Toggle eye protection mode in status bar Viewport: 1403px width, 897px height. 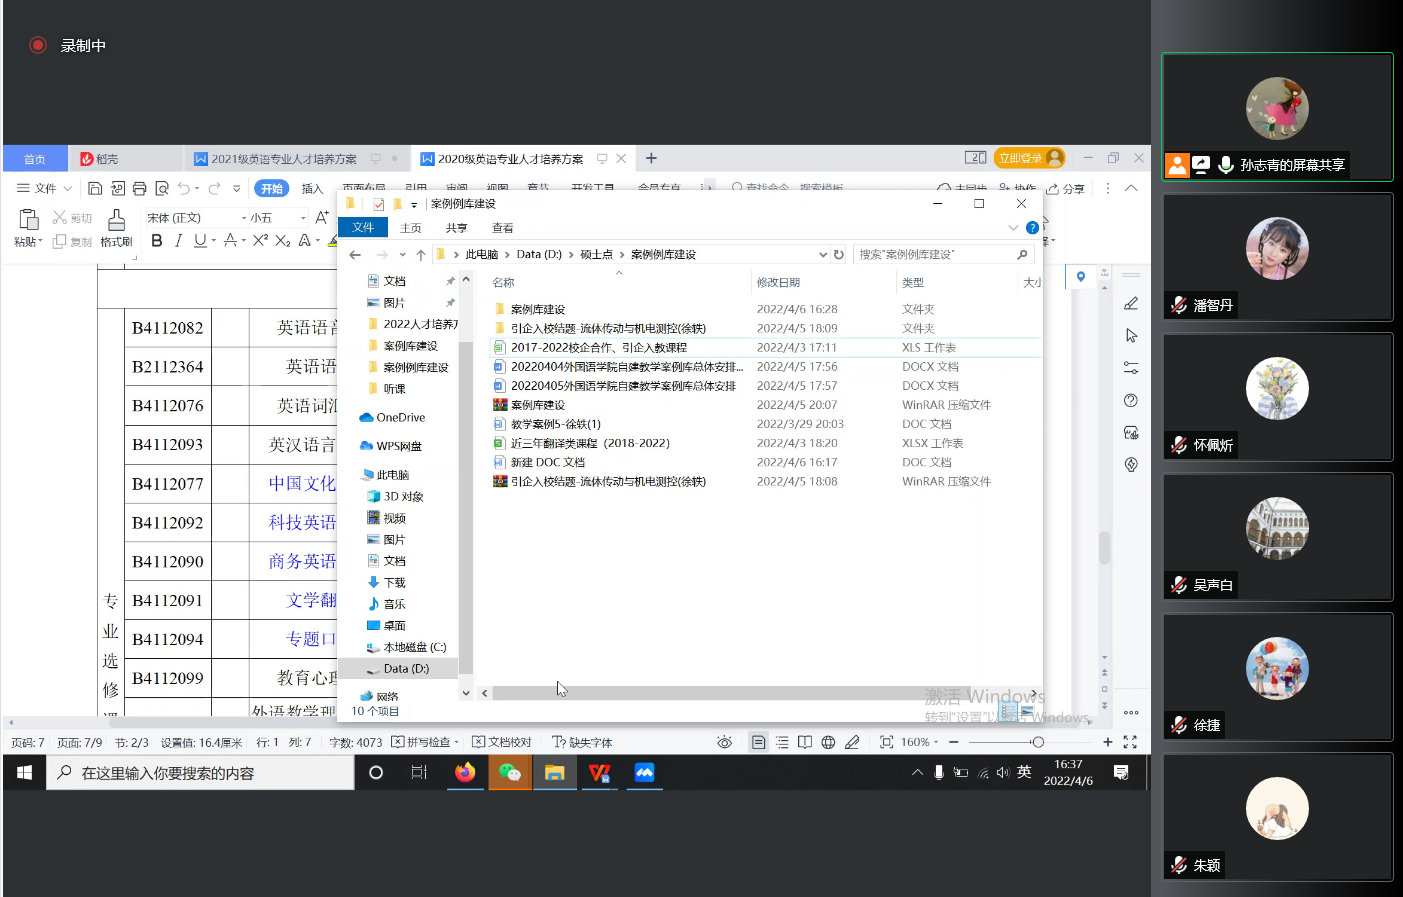click(724, 742)
